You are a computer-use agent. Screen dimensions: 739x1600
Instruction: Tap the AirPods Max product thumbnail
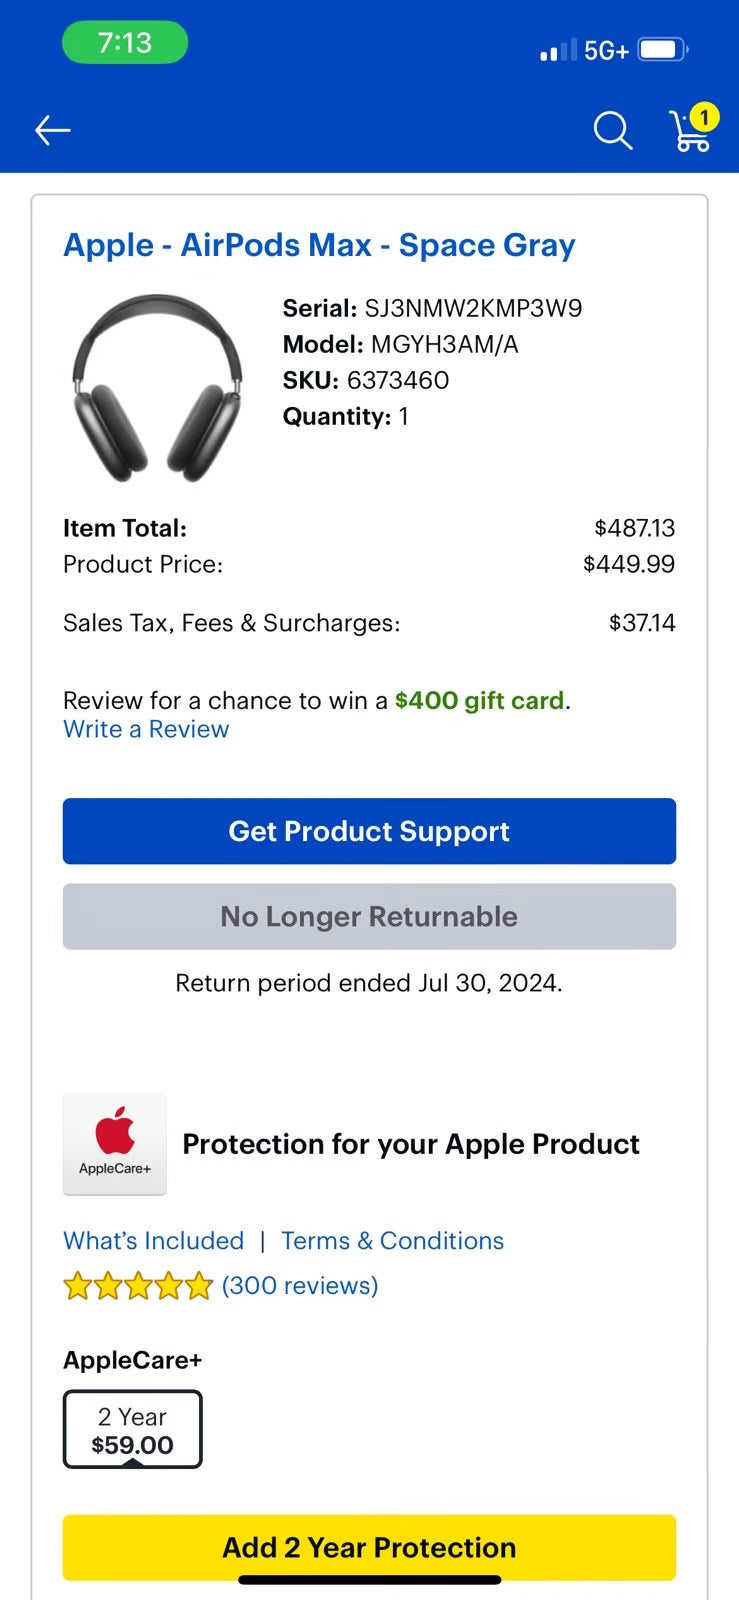pos(157,387)
